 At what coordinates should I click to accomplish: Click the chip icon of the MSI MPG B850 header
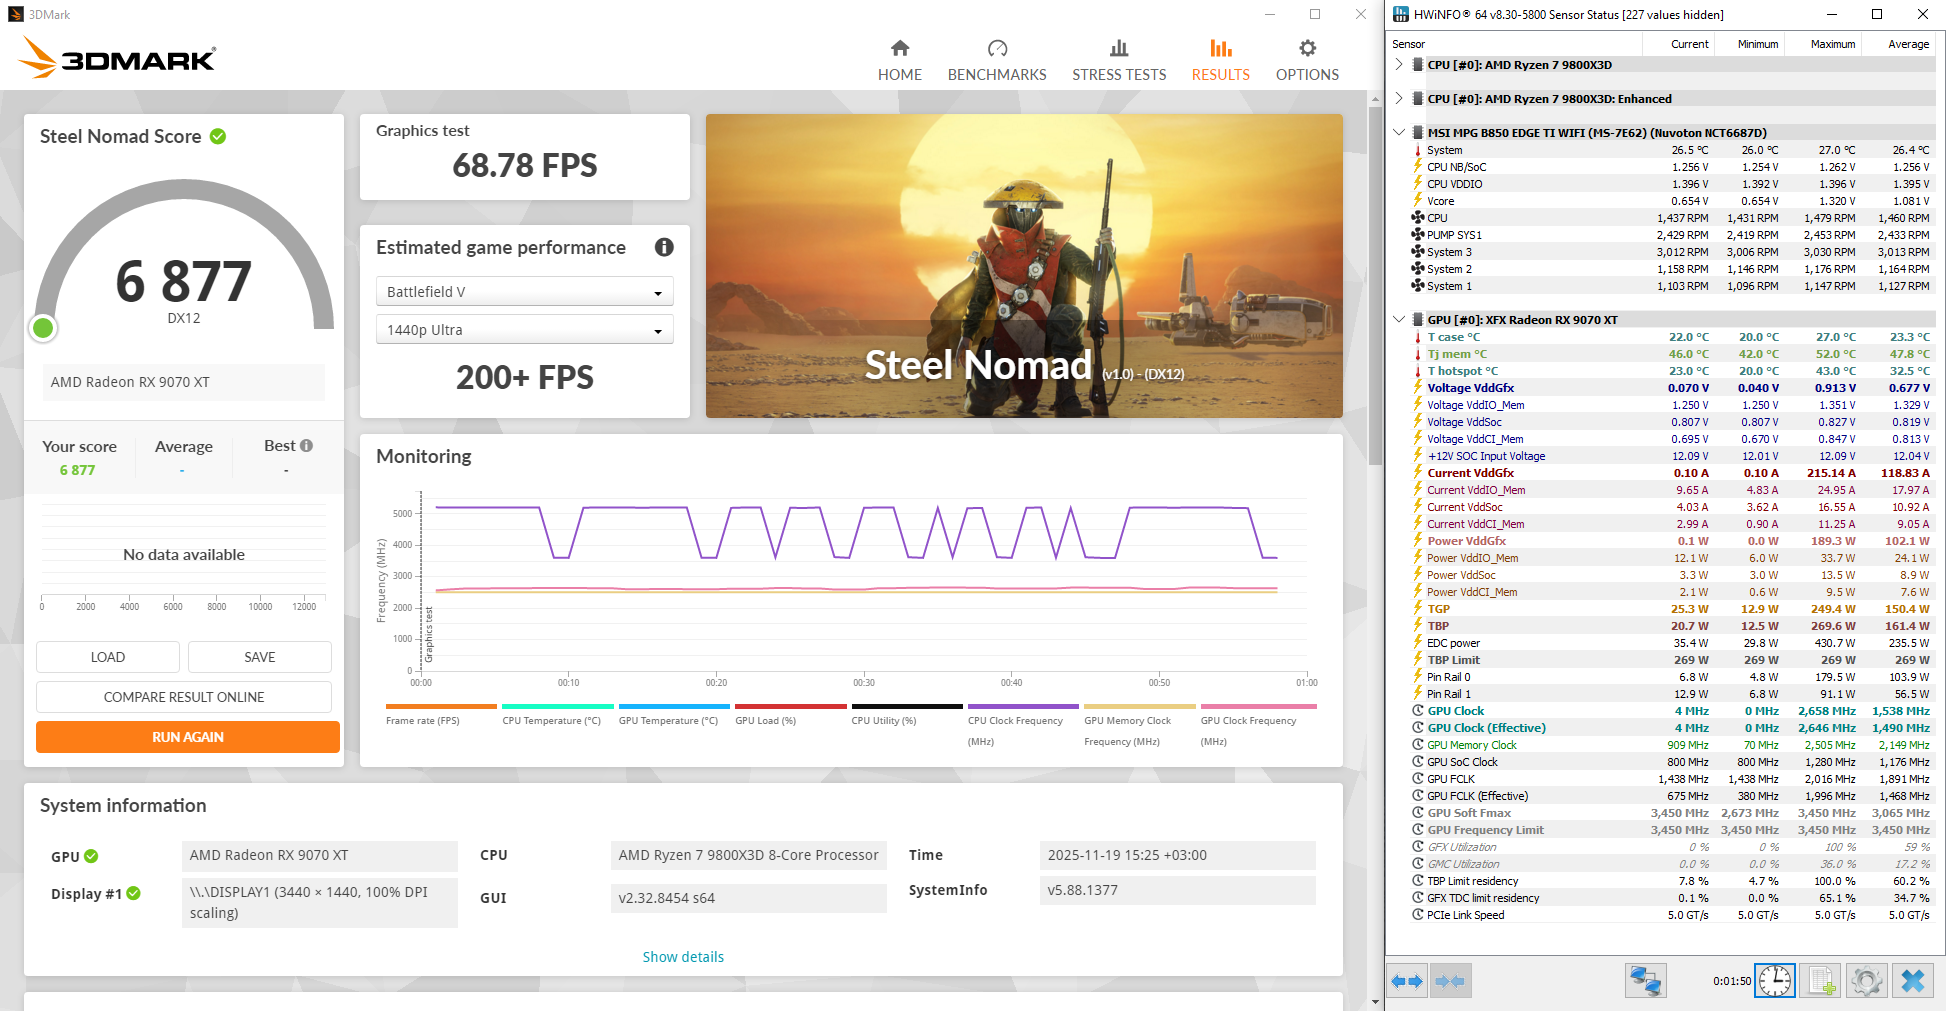(x=1418, y=133)
